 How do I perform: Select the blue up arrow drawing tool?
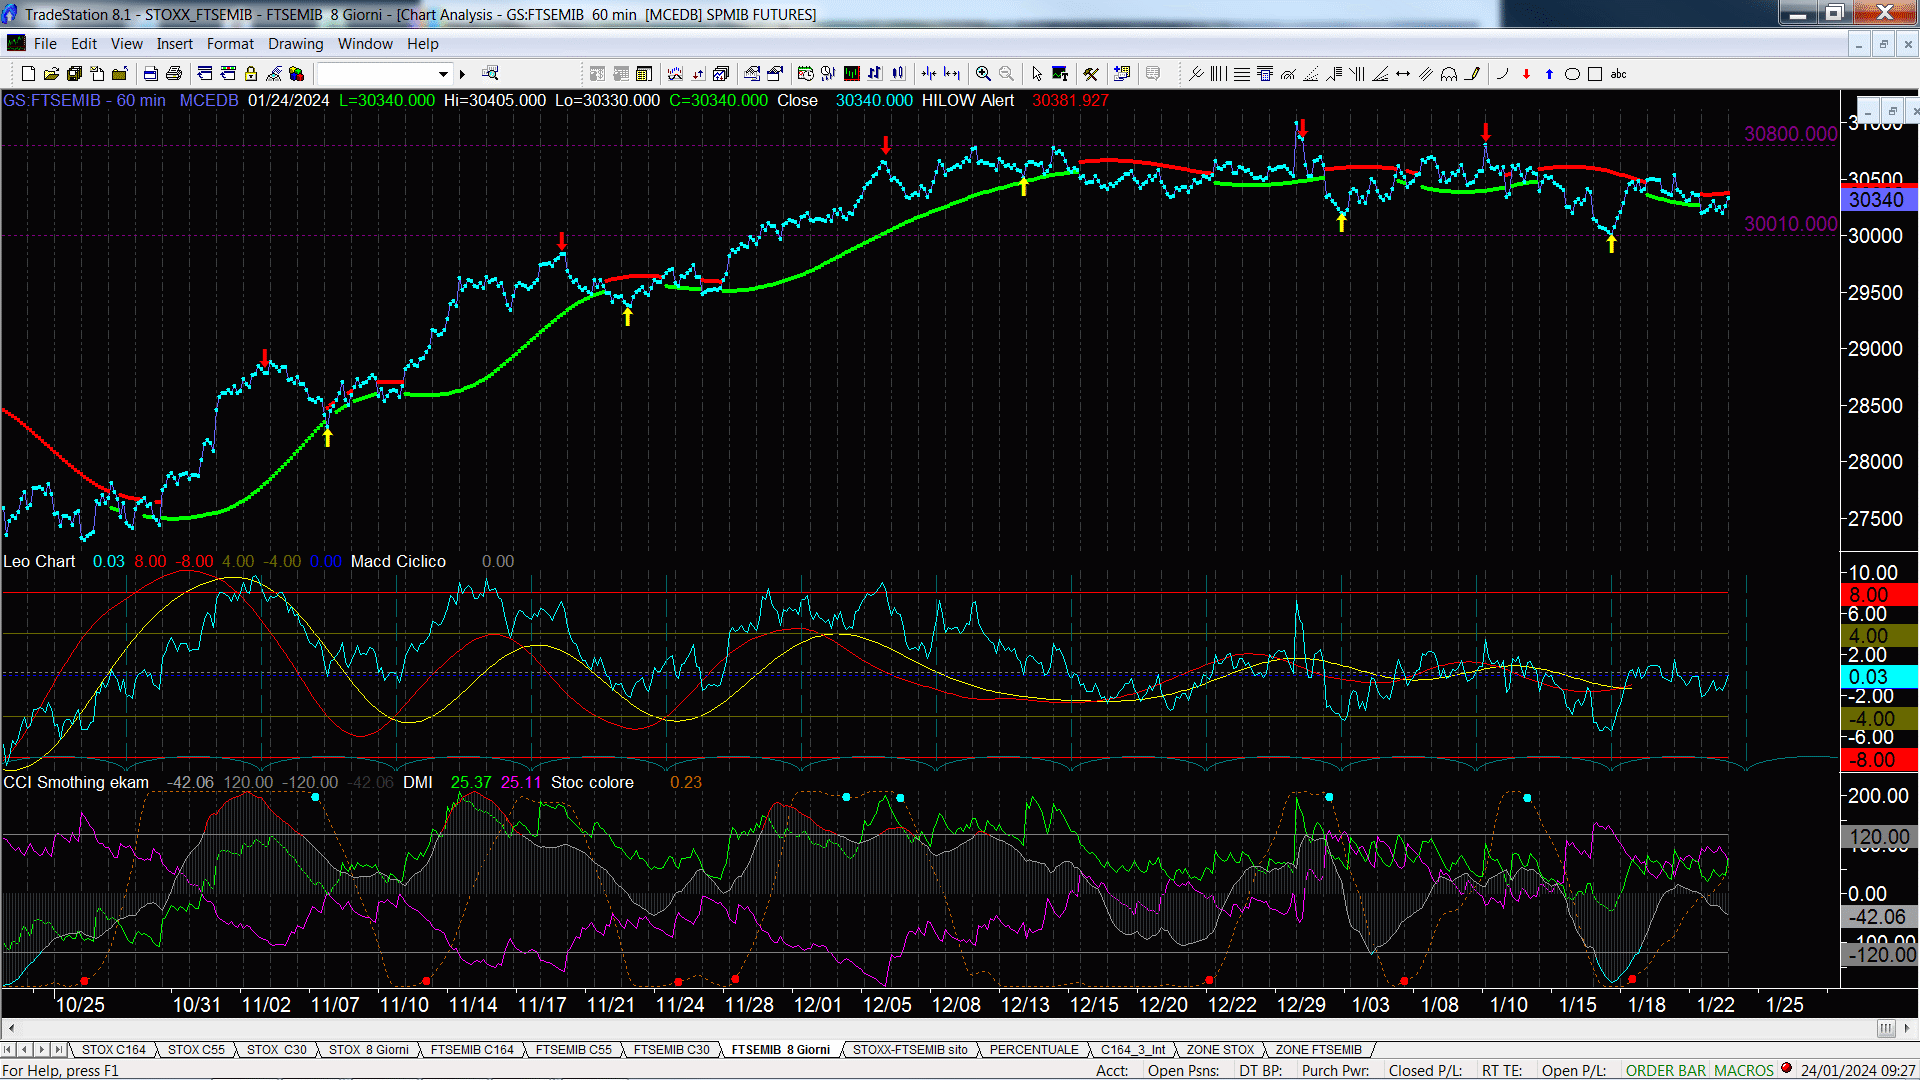[1549, 73]
